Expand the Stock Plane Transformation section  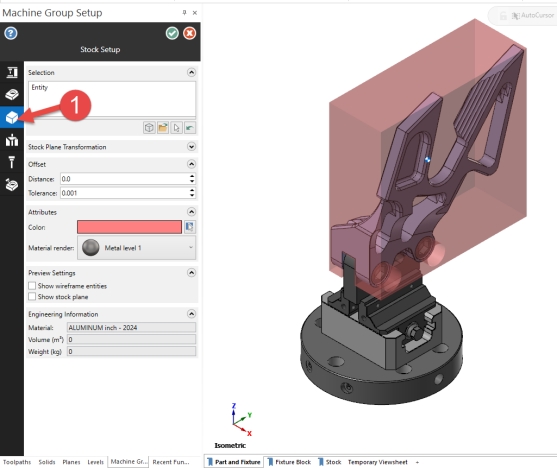[191, 147]
